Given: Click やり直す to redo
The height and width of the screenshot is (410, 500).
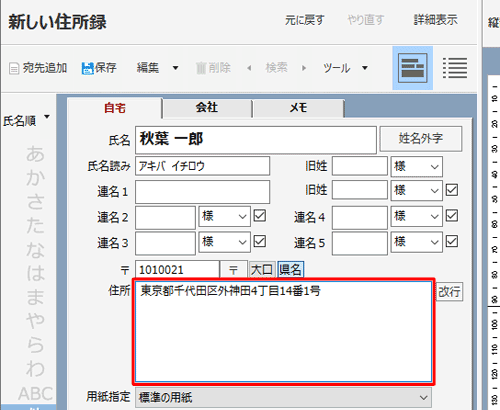Looking at the screenshot, I should tap(366, 20).
